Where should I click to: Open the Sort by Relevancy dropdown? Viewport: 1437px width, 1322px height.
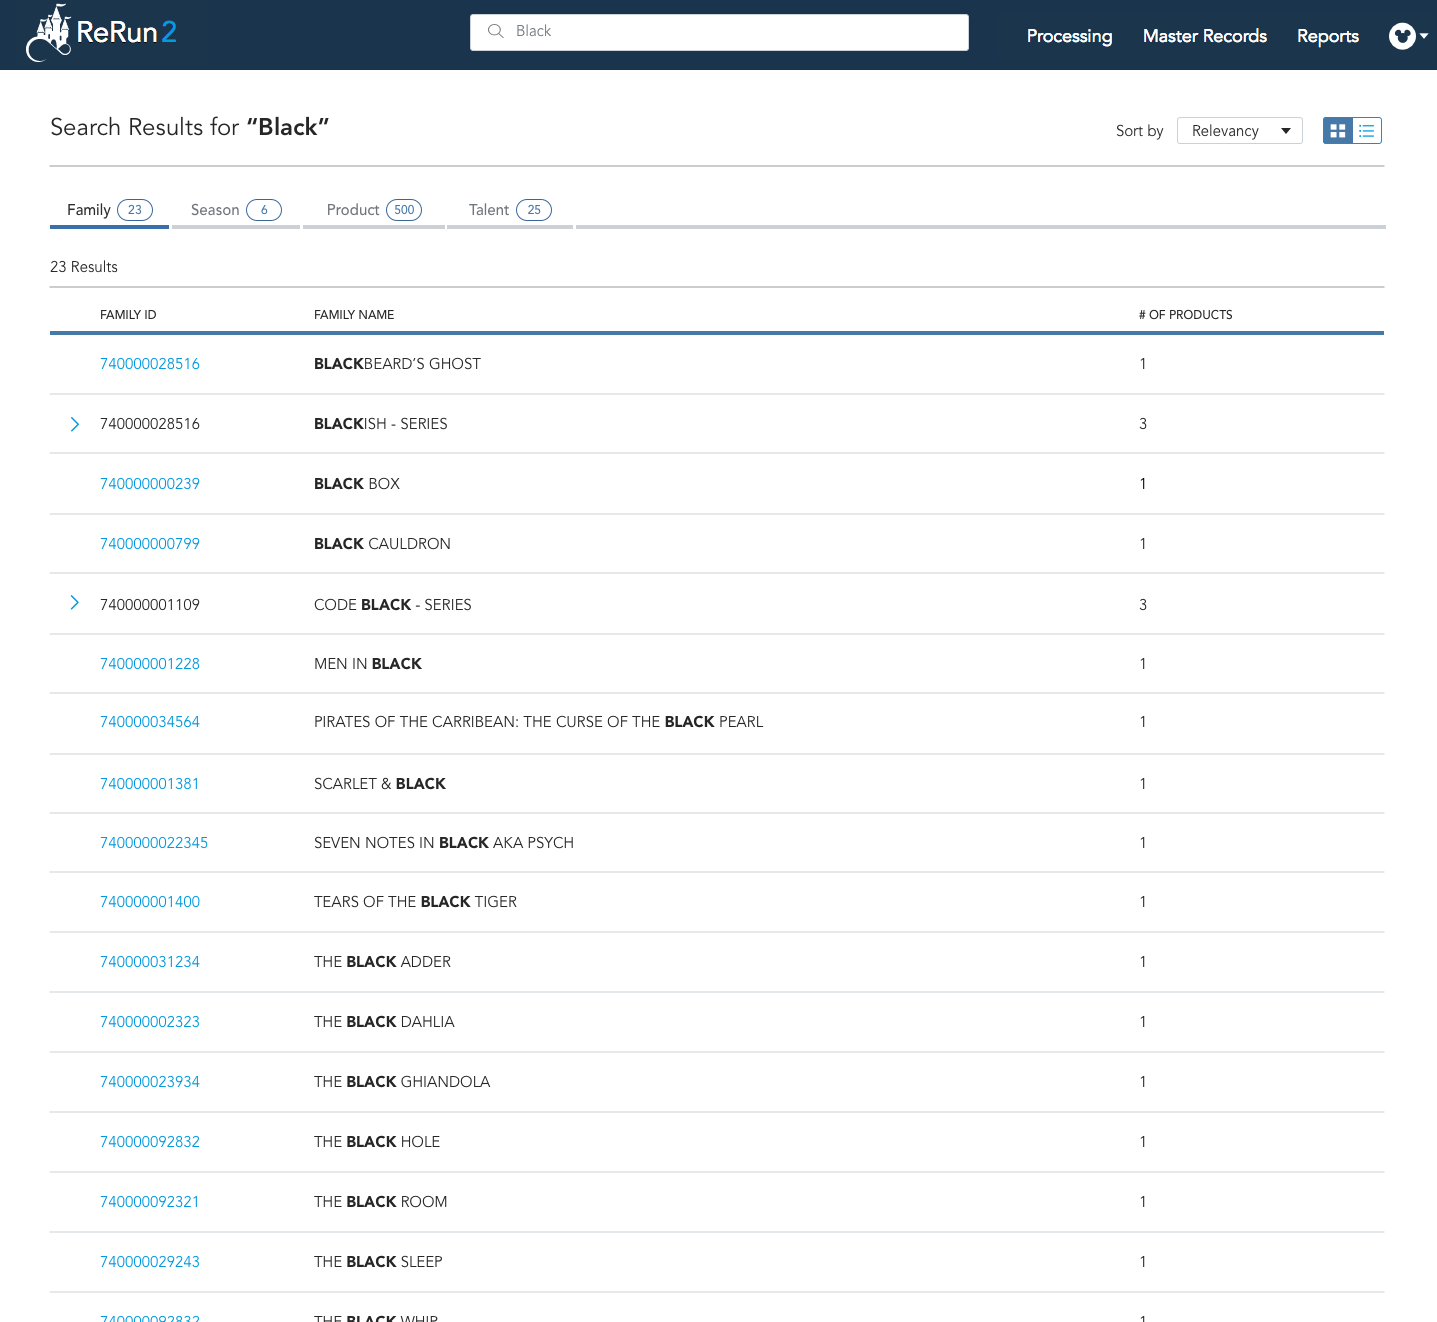1240,131
